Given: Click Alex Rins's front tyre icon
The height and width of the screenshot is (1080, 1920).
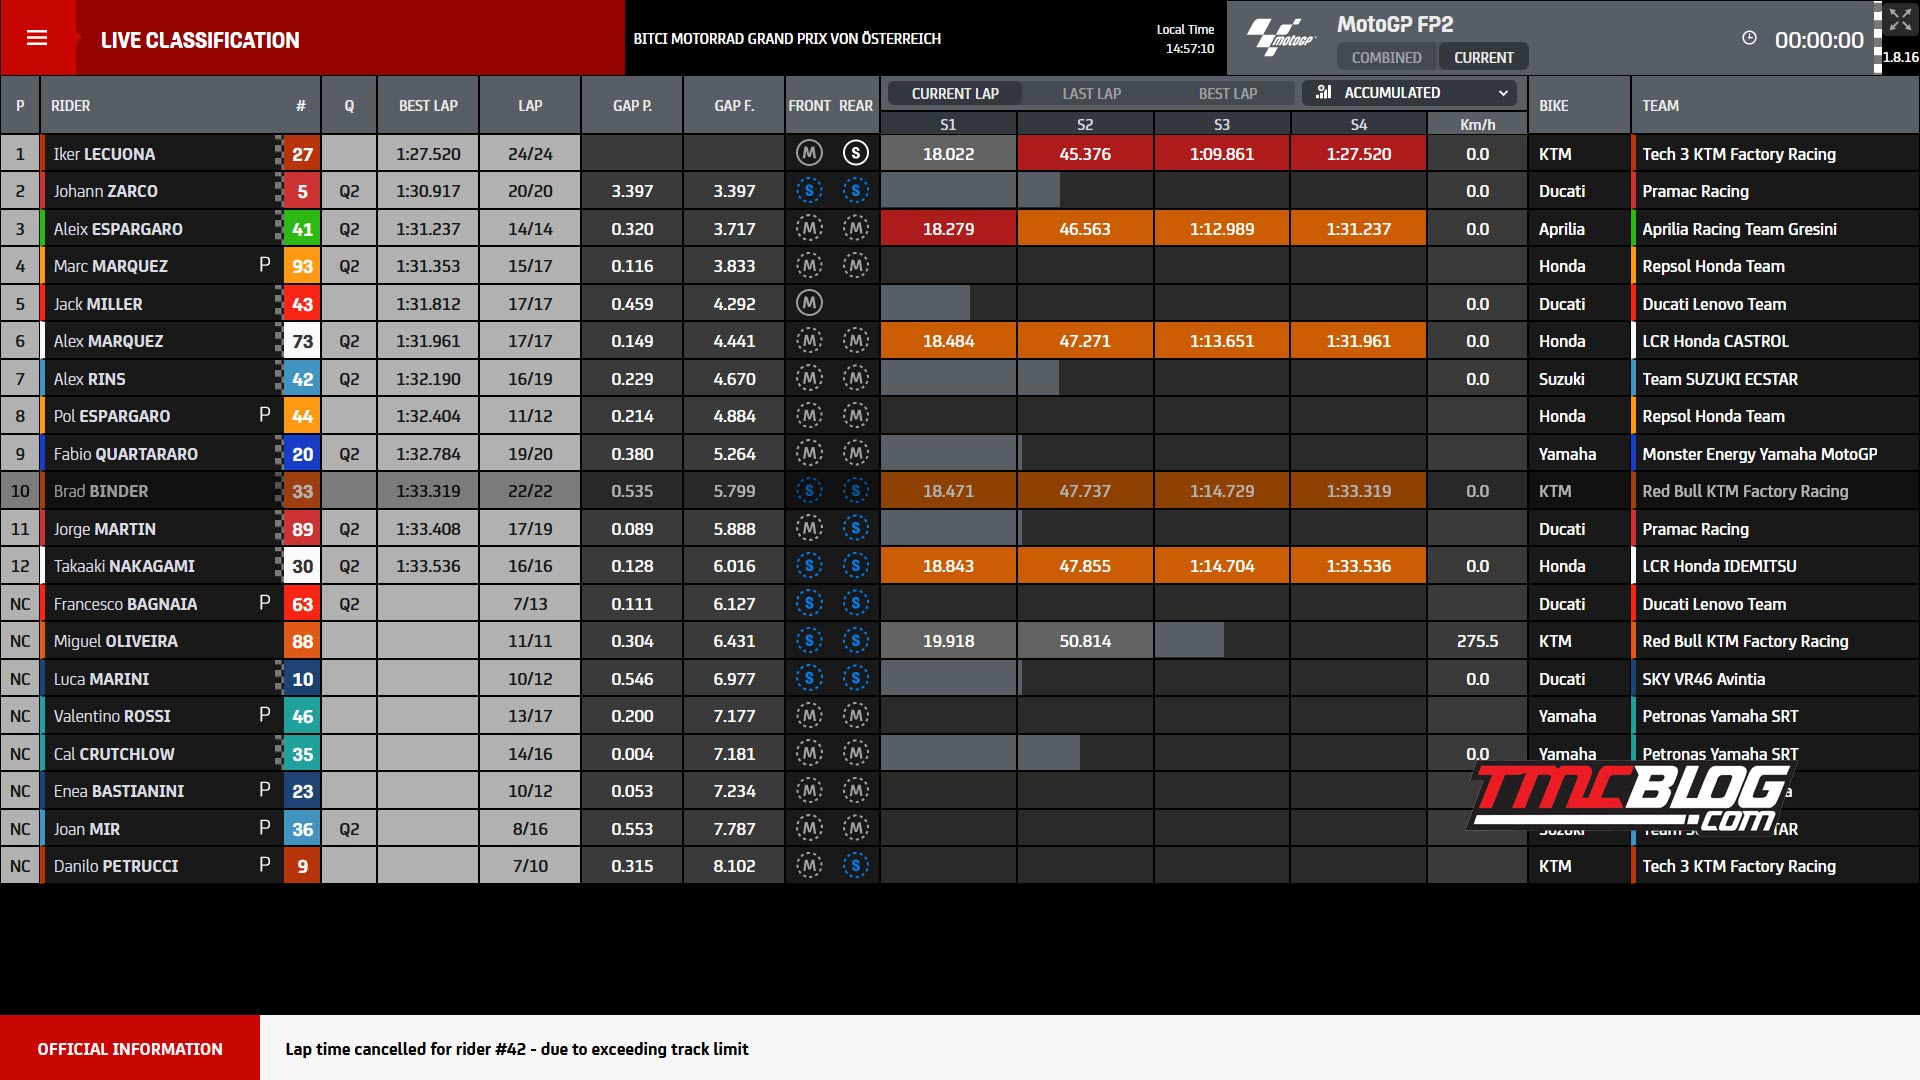Looking at the screenshot, I should [x=809, y=378].
